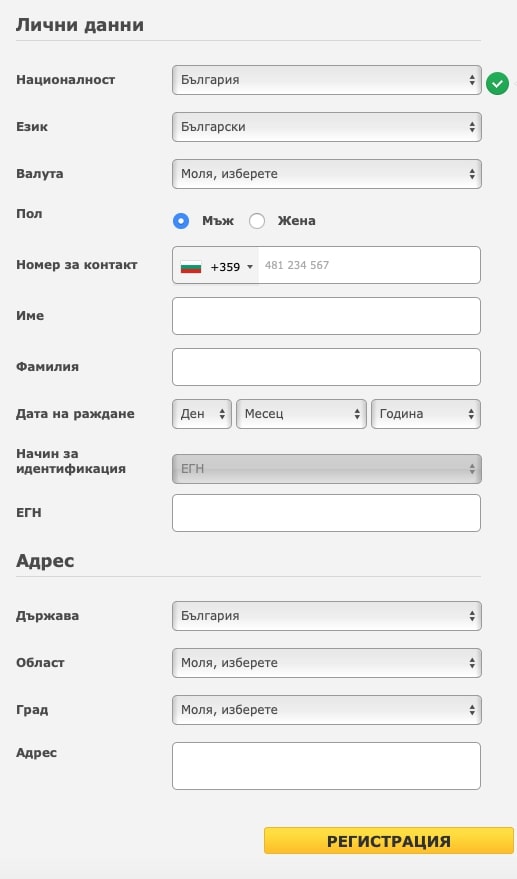The height and width of the screenshot is (879, 517).
Task: Expand the Валута currency dropdown
Action: pyautogui.click(x=326, y=174)
